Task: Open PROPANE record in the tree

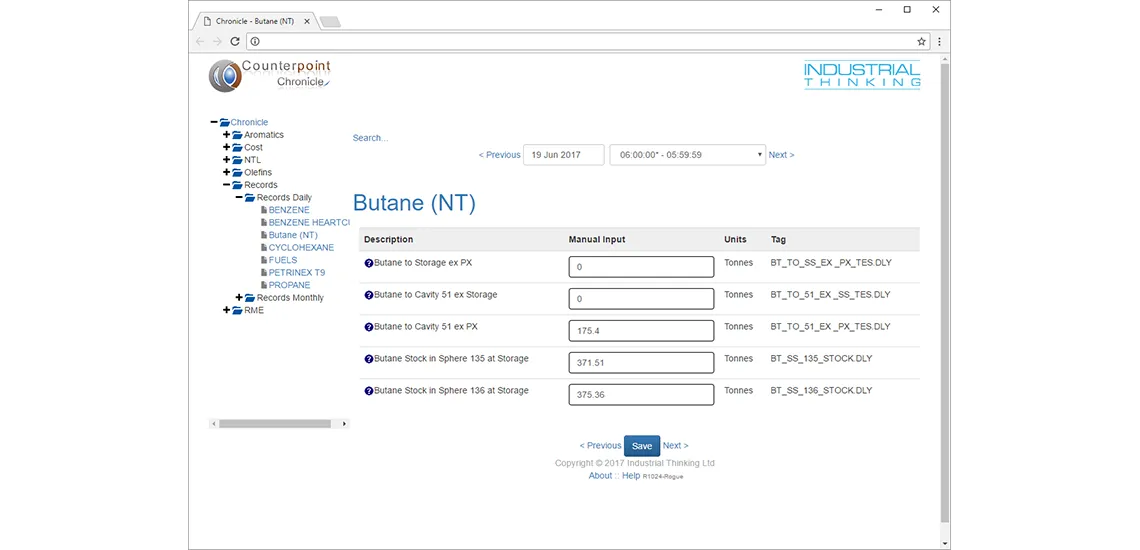Action: click(289, 285)
